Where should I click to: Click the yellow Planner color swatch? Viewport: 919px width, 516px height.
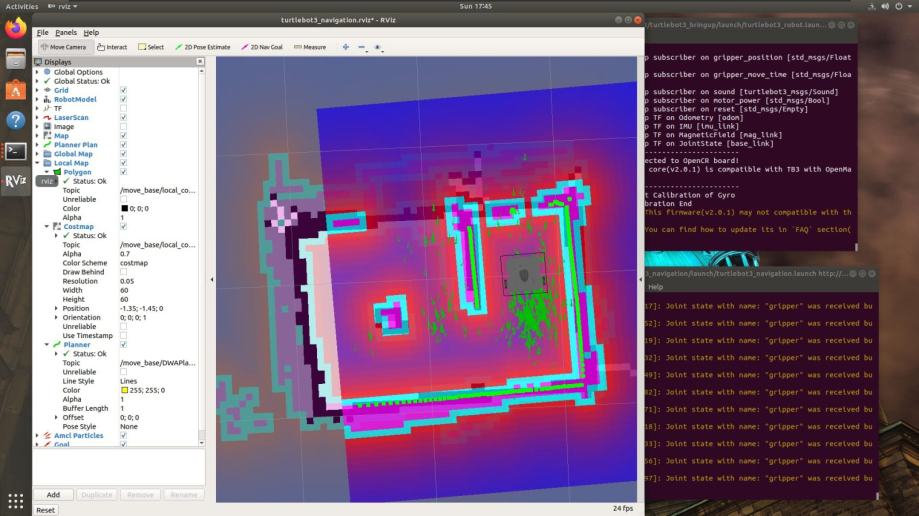[124, 390]
